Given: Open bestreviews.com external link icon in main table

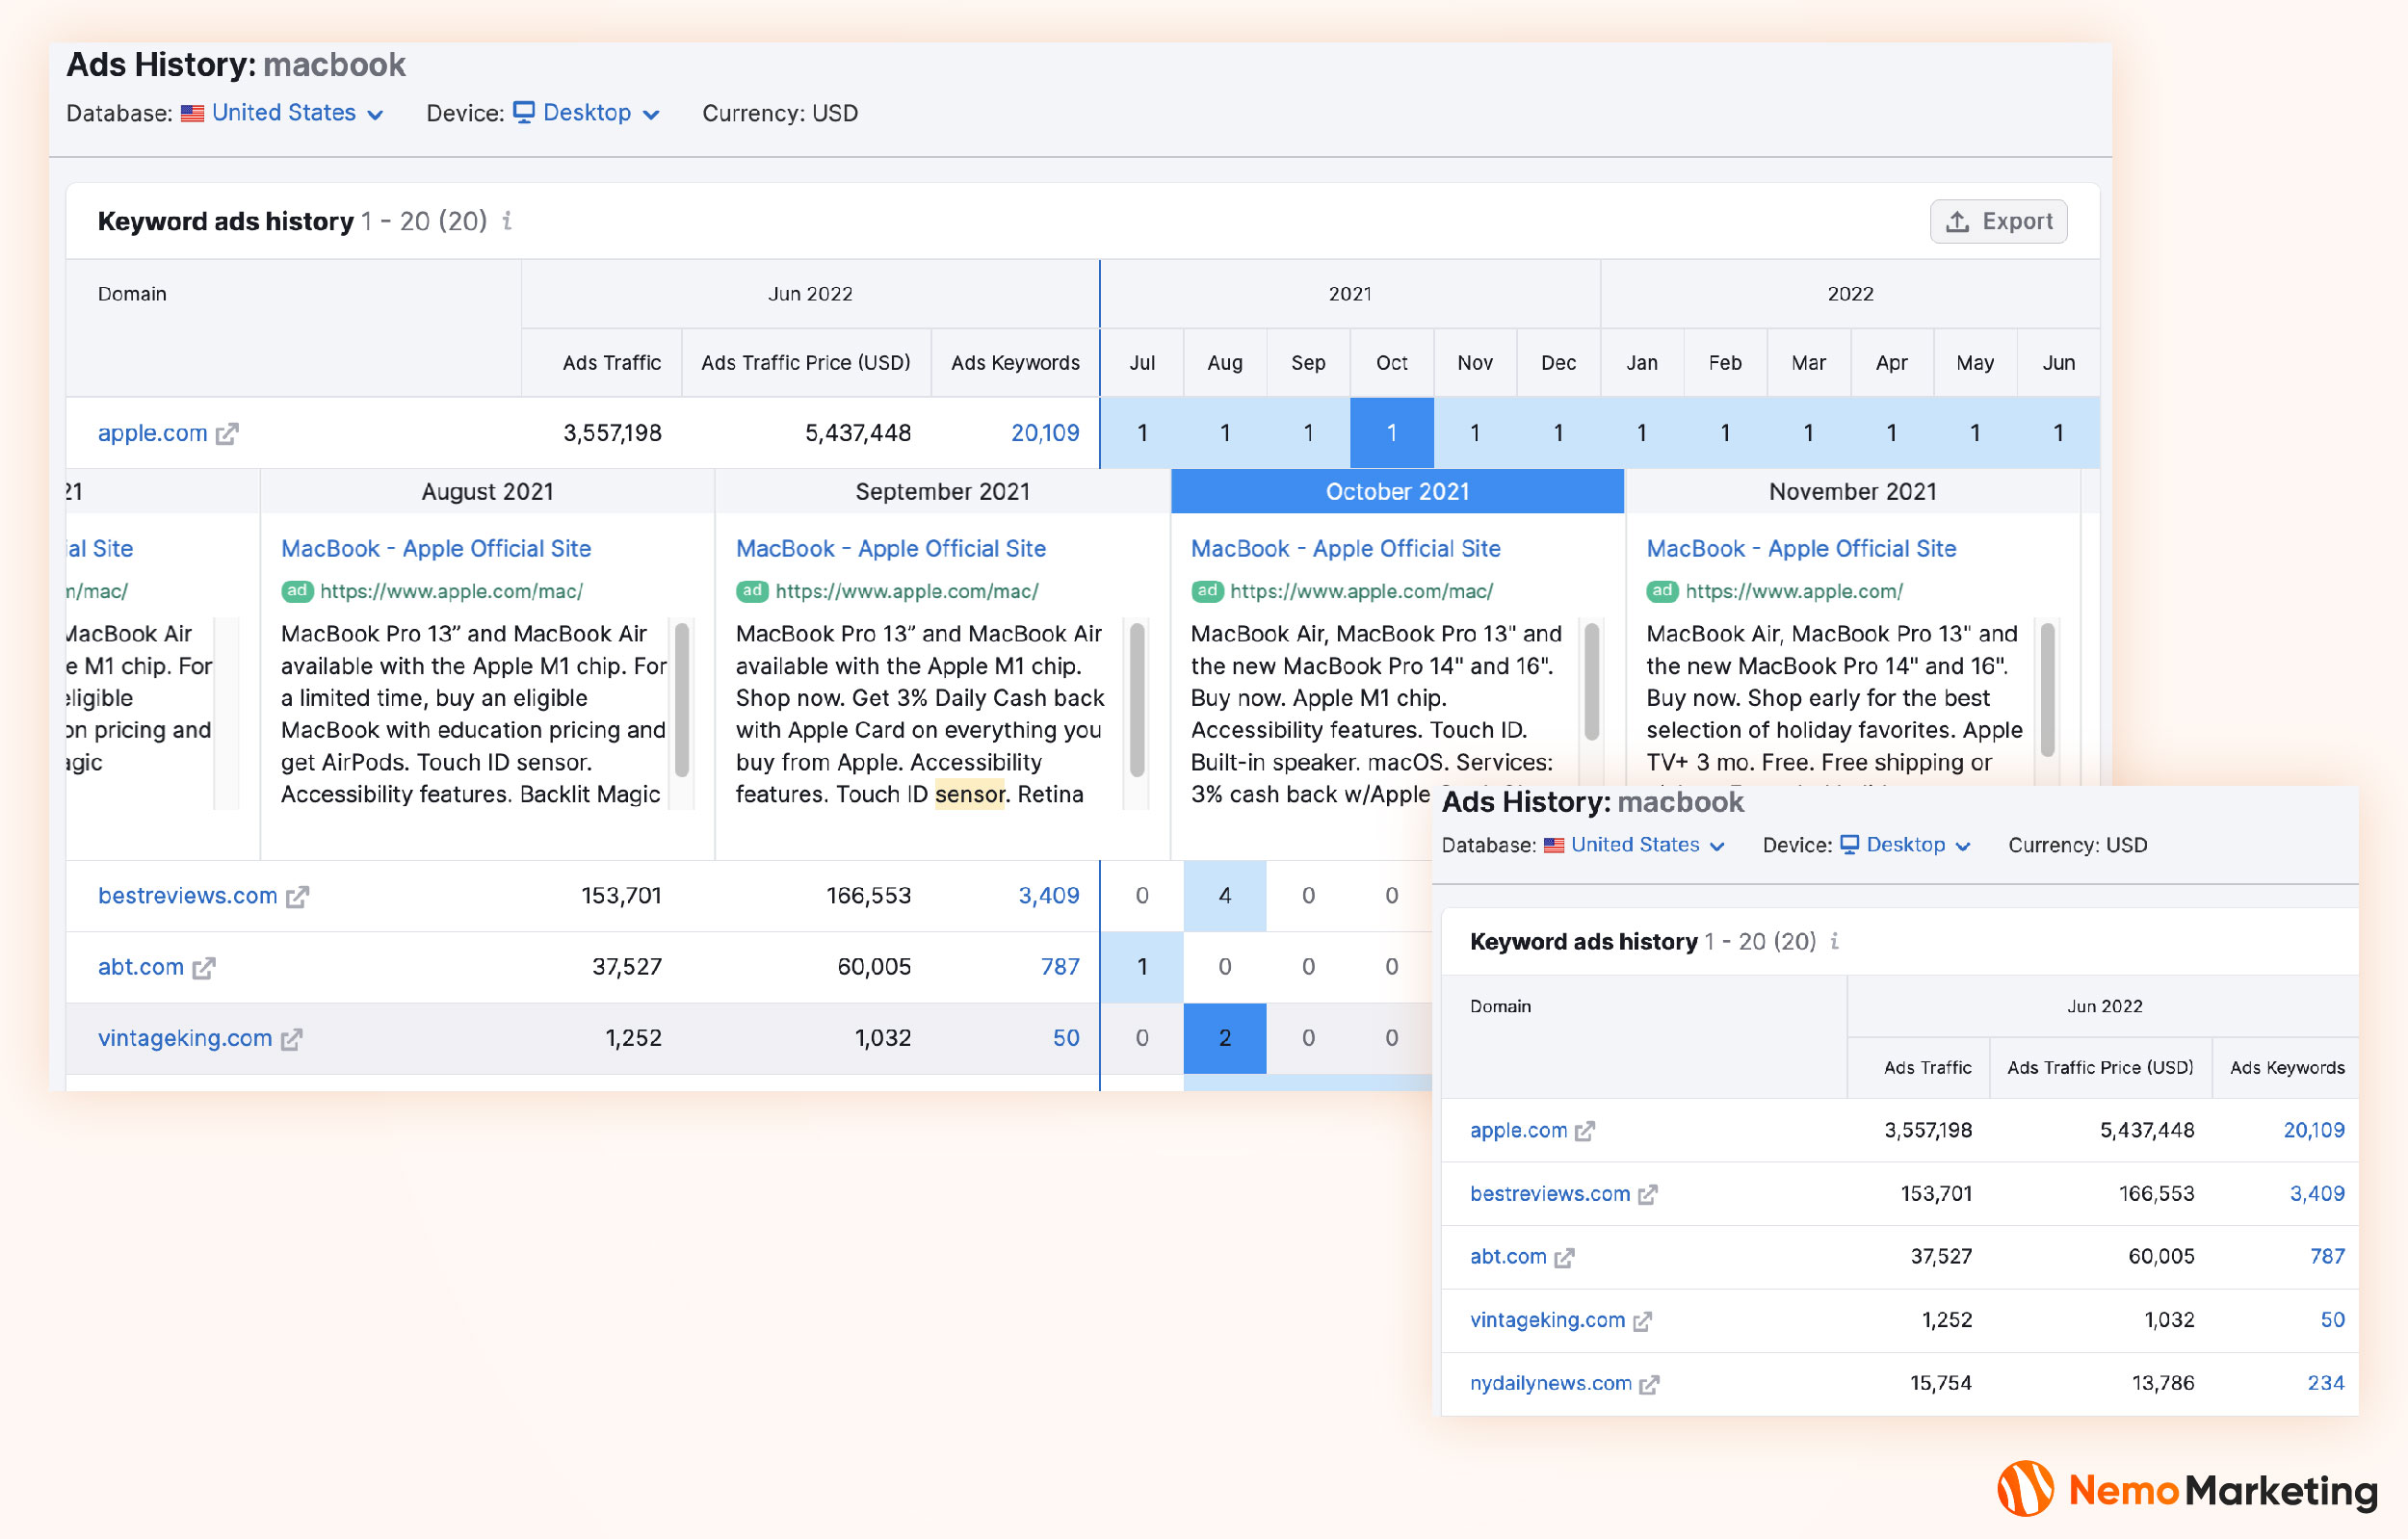Looking at the screenshot, I should coord(297,897).
